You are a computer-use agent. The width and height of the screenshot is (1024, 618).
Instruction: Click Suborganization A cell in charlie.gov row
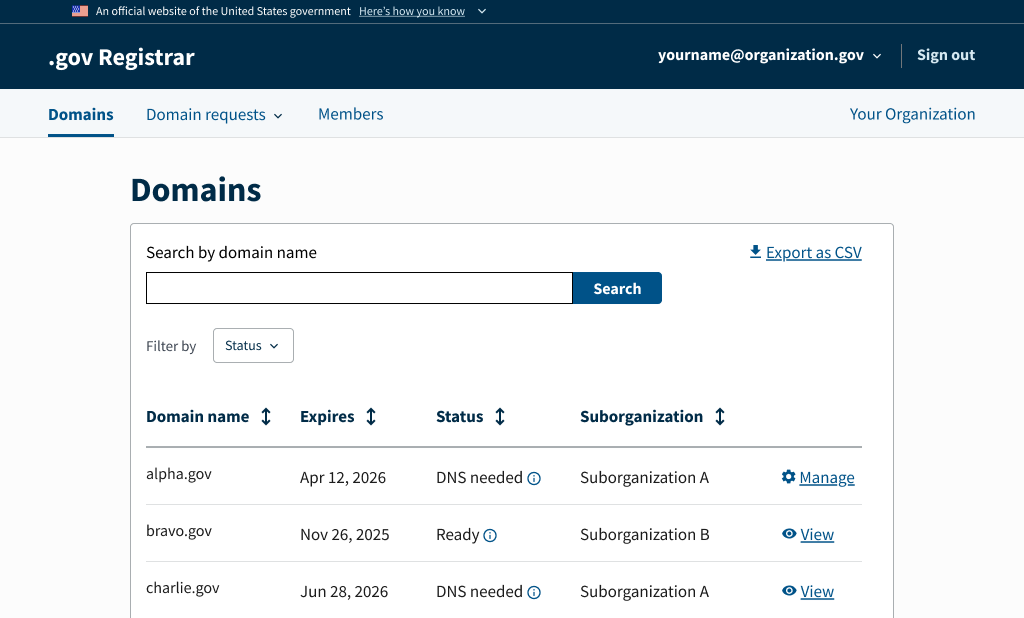(645, 592)
